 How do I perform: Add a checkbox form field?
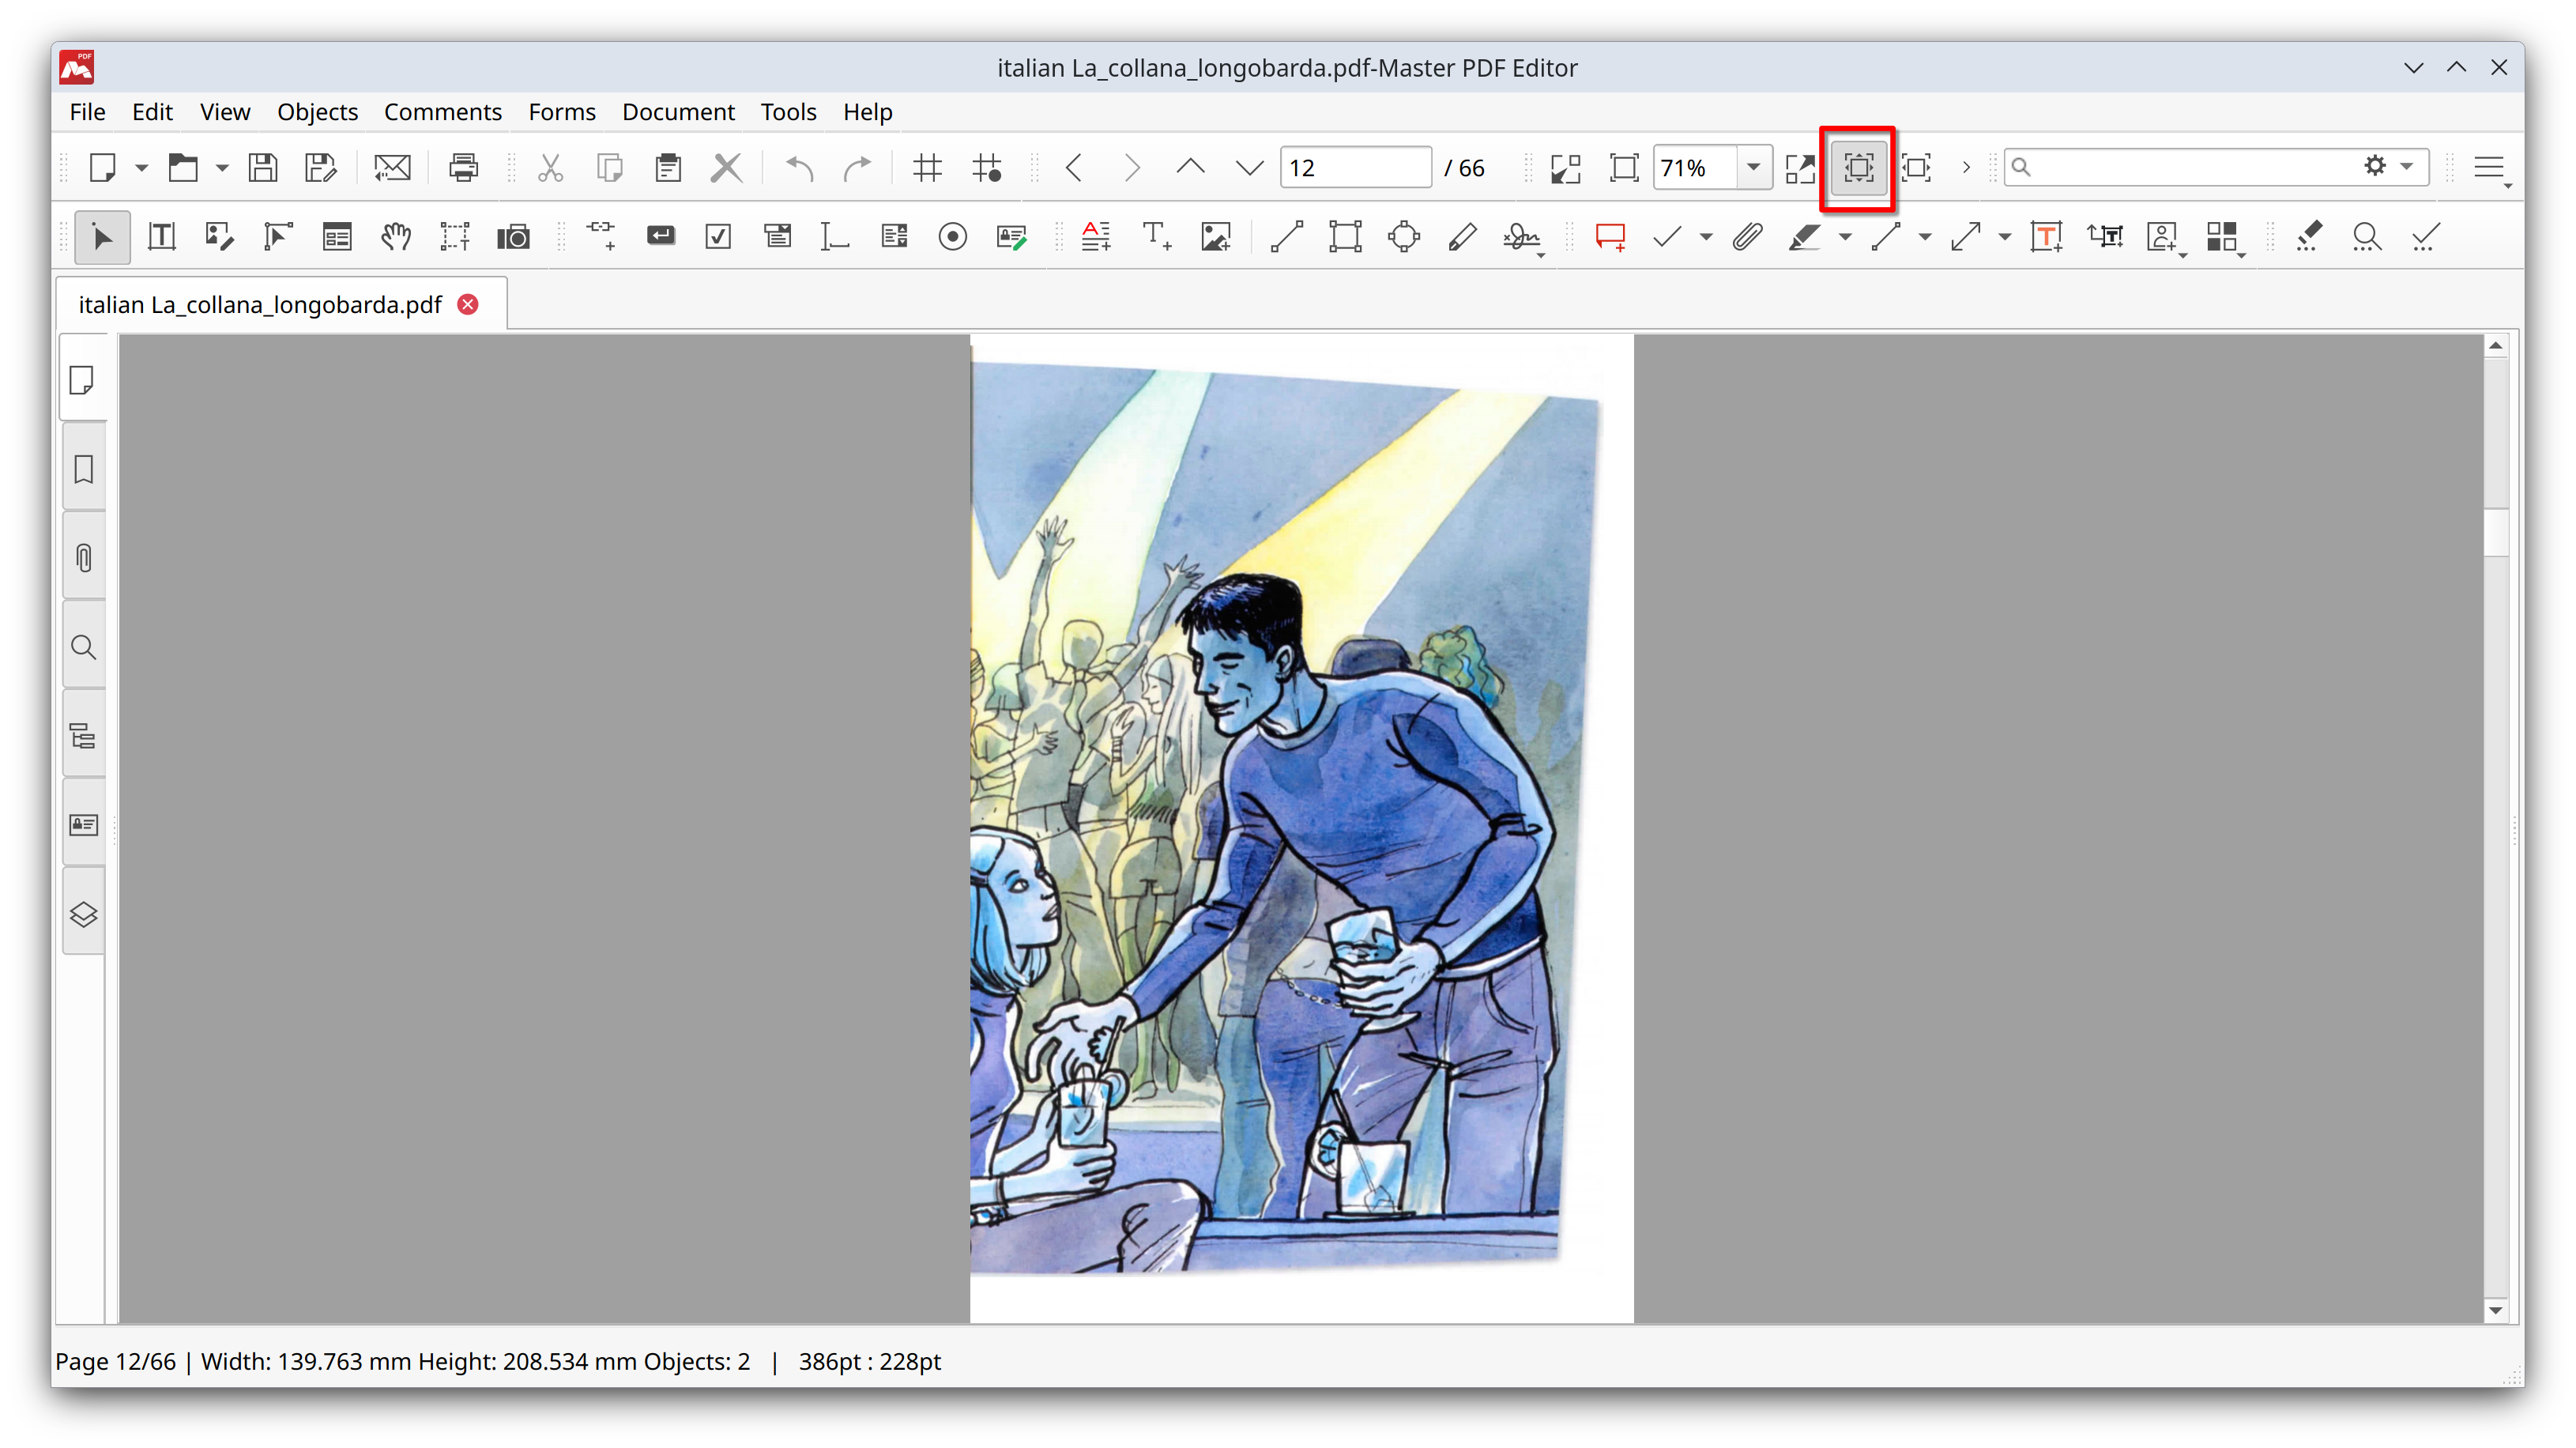pyautogui.click(x=718, y=237)
